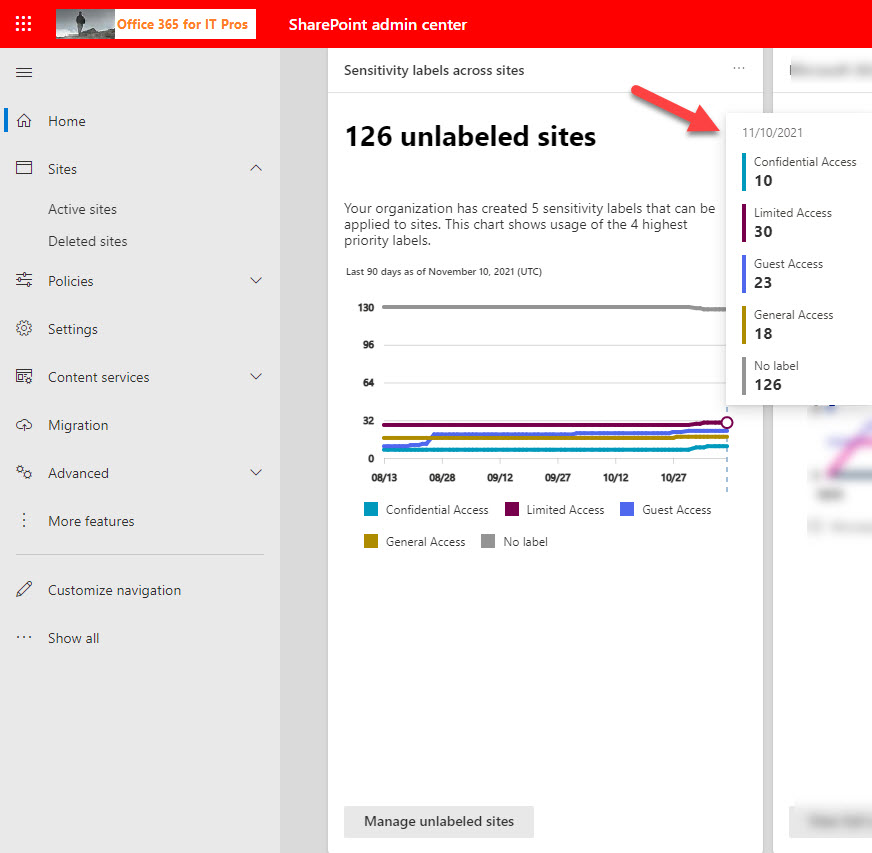Click the Migration cloud icon

25,425
